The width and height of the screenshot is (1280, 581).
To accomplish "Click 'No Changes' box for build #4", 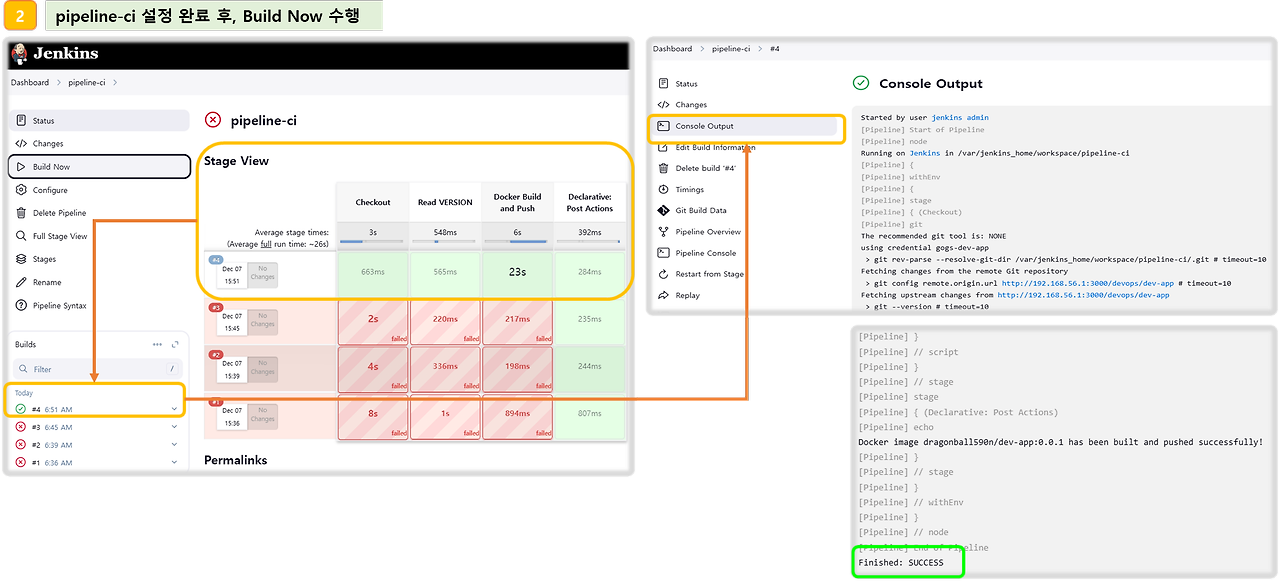I will (263, 274).
